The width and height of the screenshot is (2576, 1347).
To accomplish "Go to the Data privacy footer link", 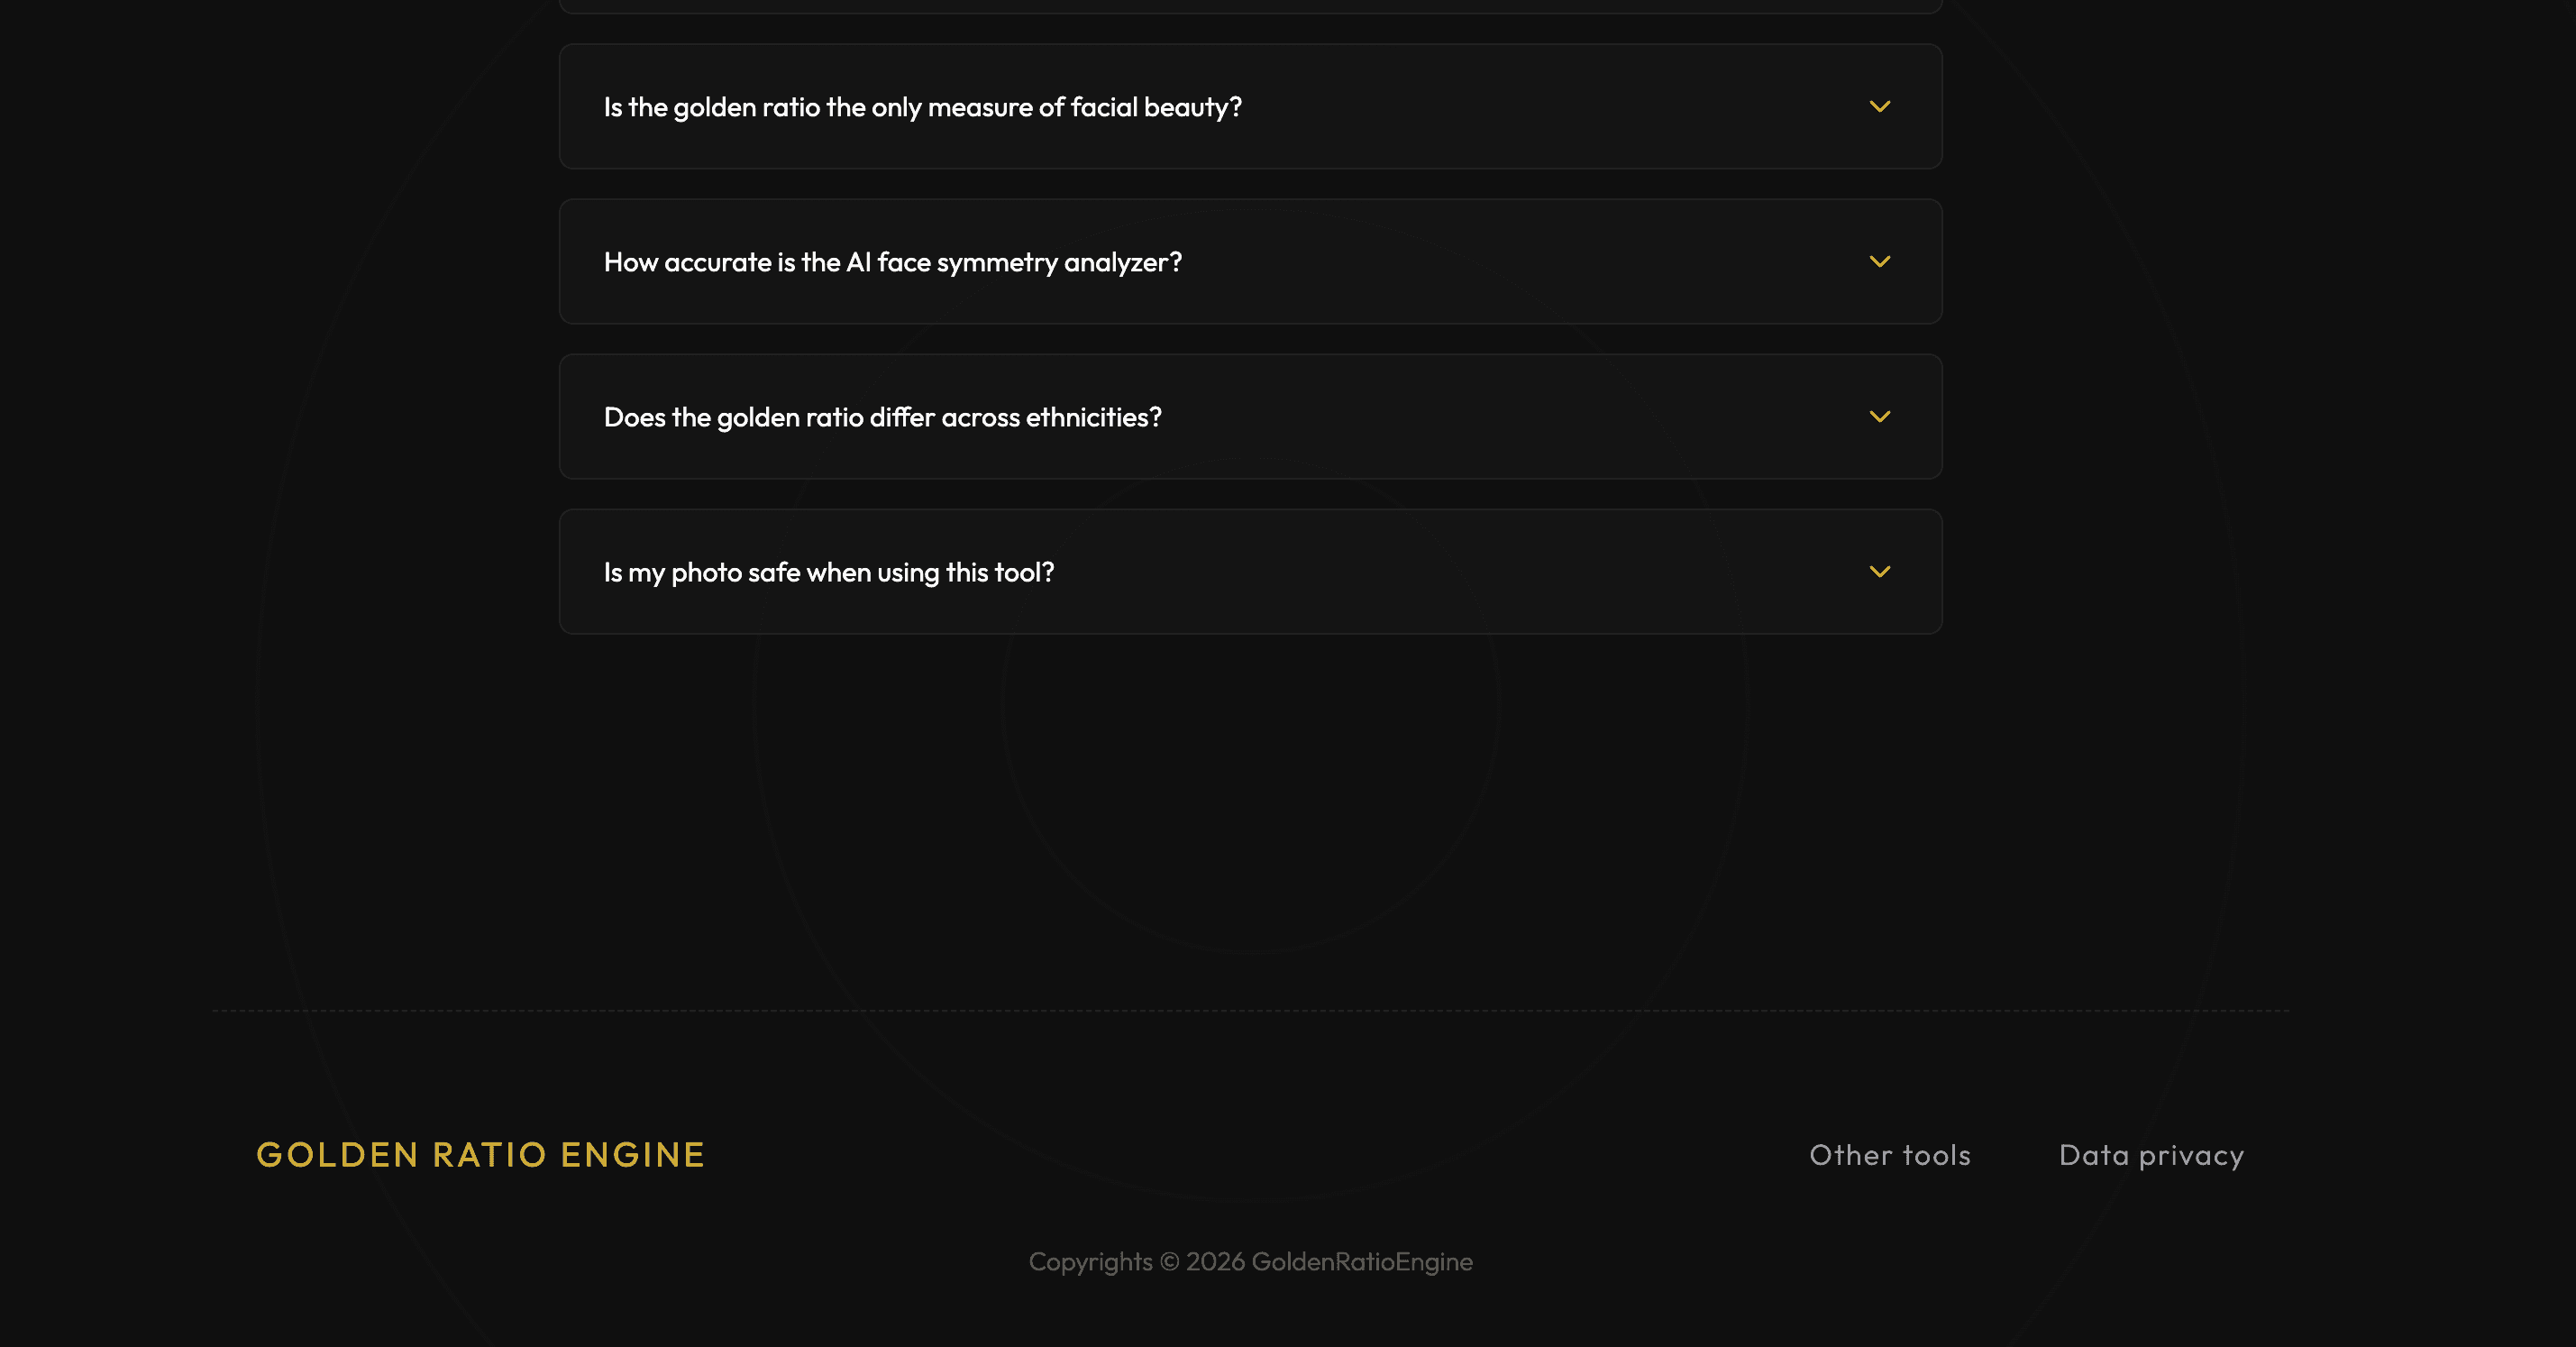I will click(x=2151, y=1155).
